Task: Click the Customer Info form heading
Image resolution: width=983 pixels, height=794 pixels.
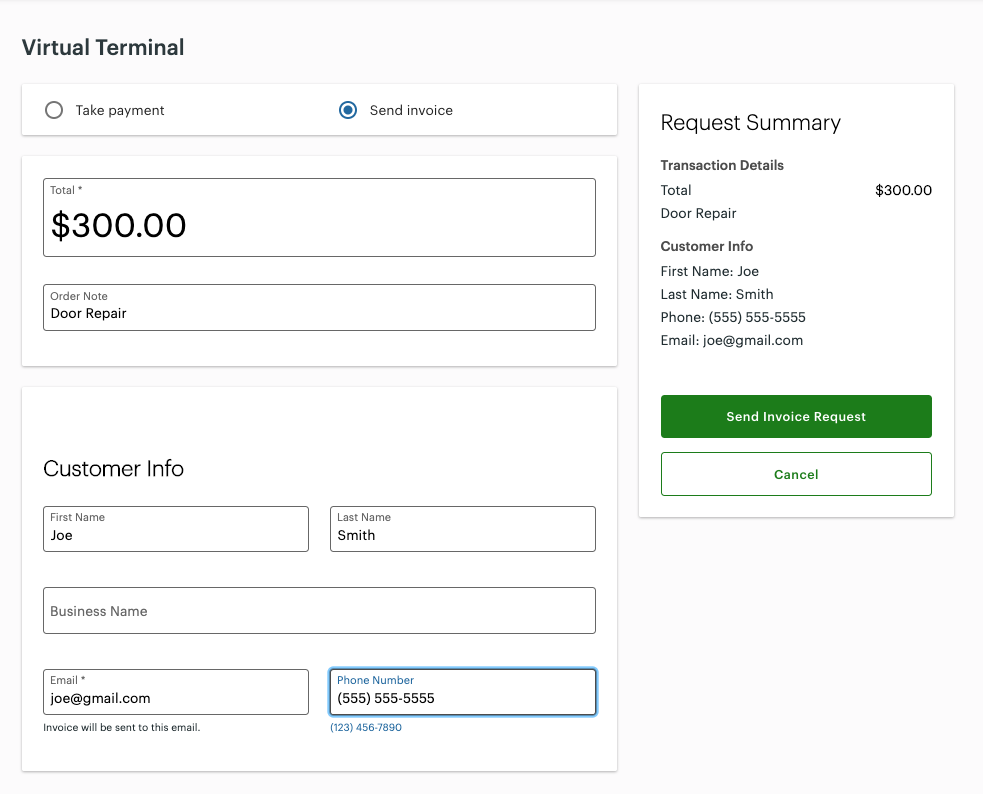Action: tap(113, 469)
